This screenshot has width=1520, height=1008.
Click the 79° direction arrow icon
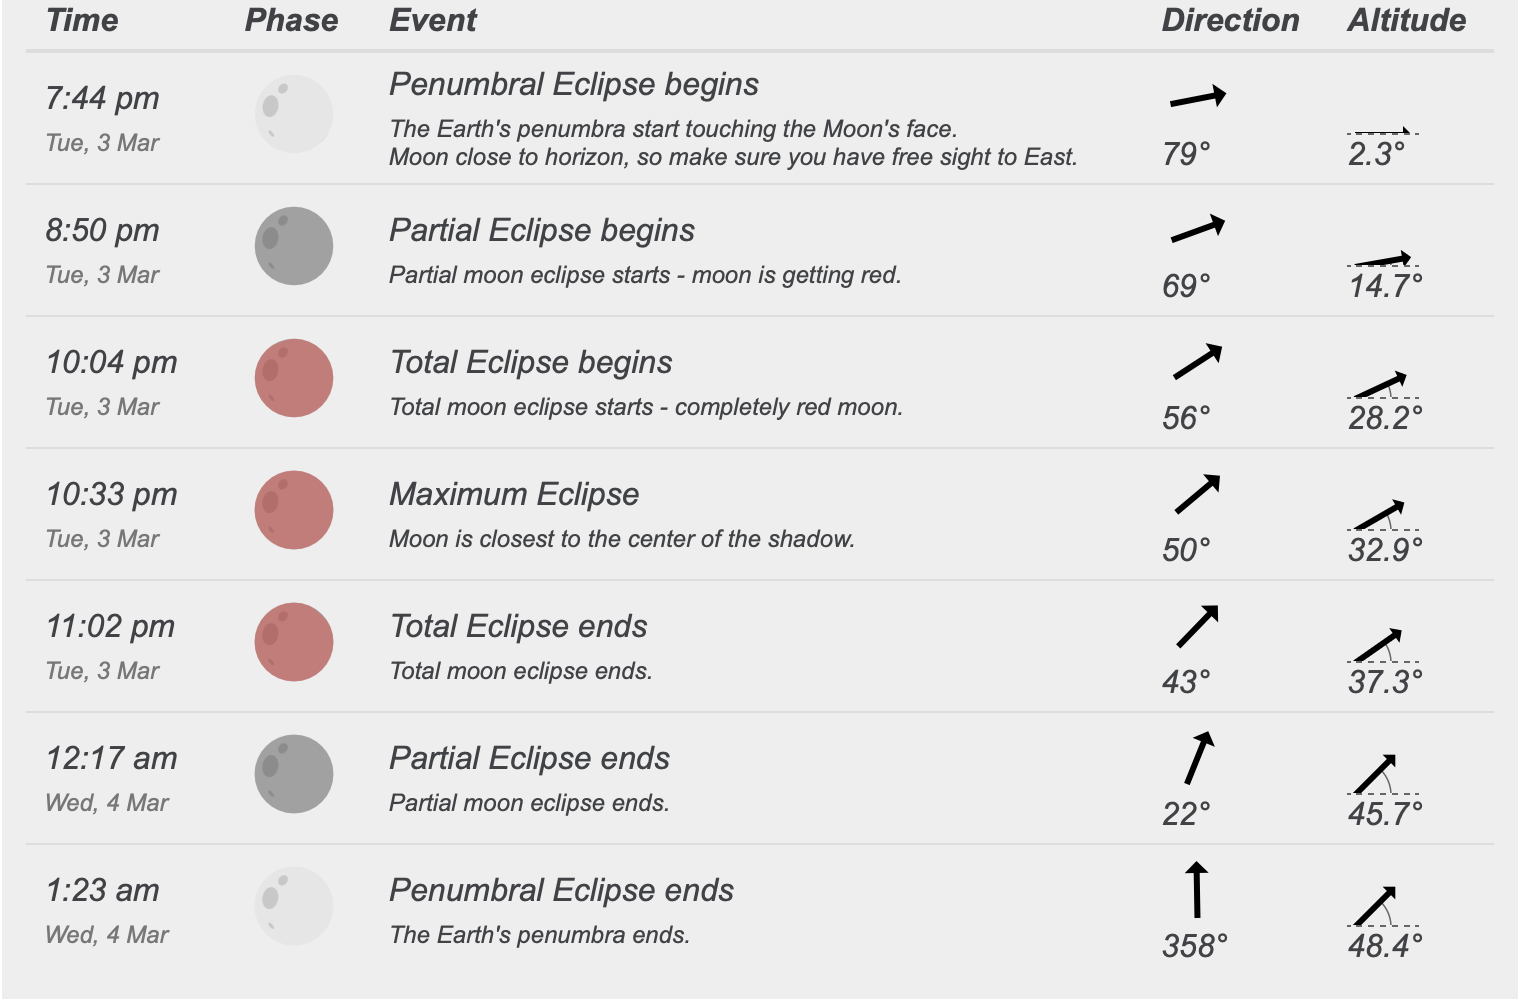click(x=1197, y=97)
